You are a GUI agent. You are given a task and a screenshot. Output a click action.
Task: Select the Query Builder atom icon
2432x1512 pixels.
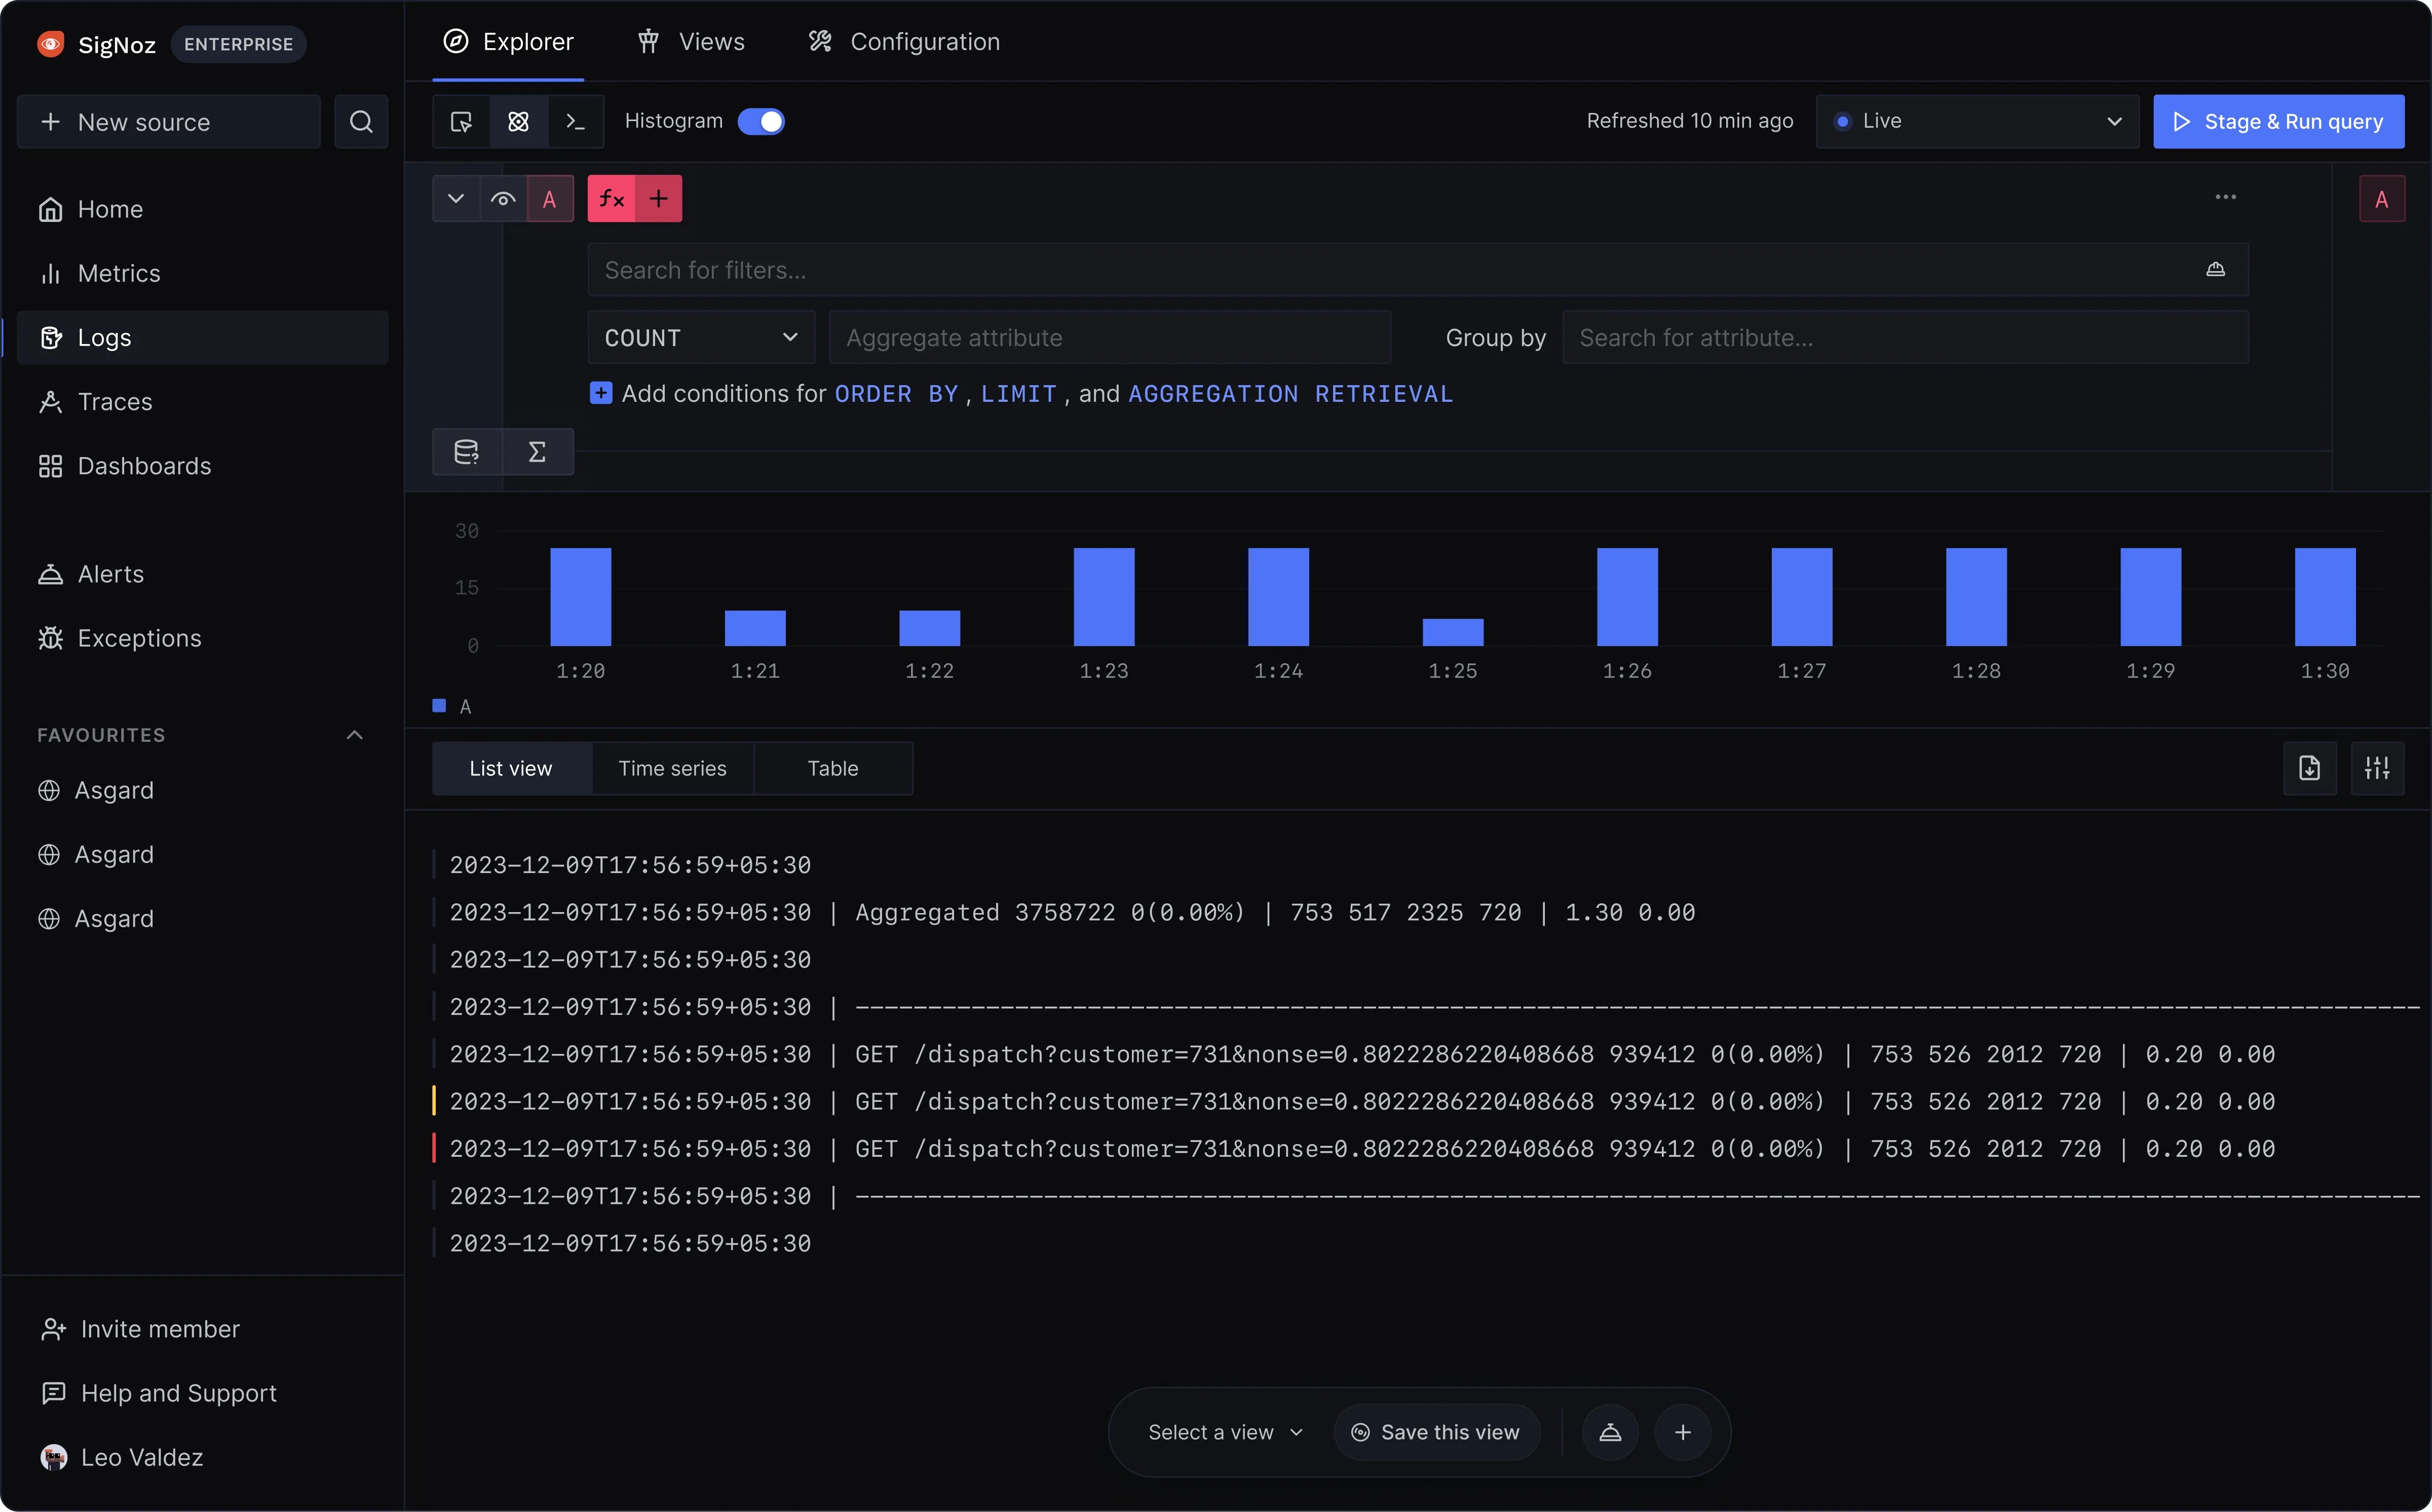click(519, 121)
